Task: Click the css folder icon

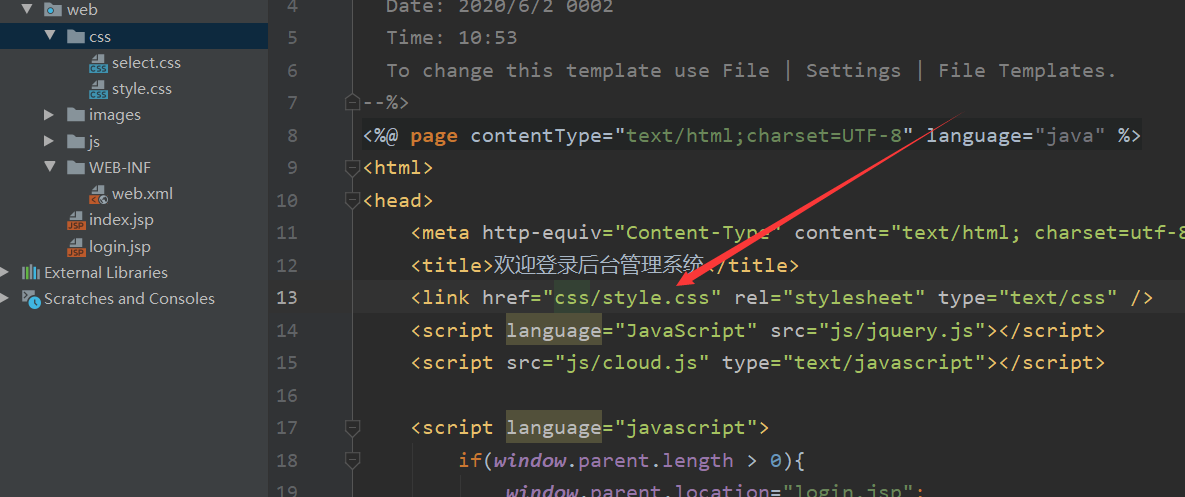Action: 76,36
